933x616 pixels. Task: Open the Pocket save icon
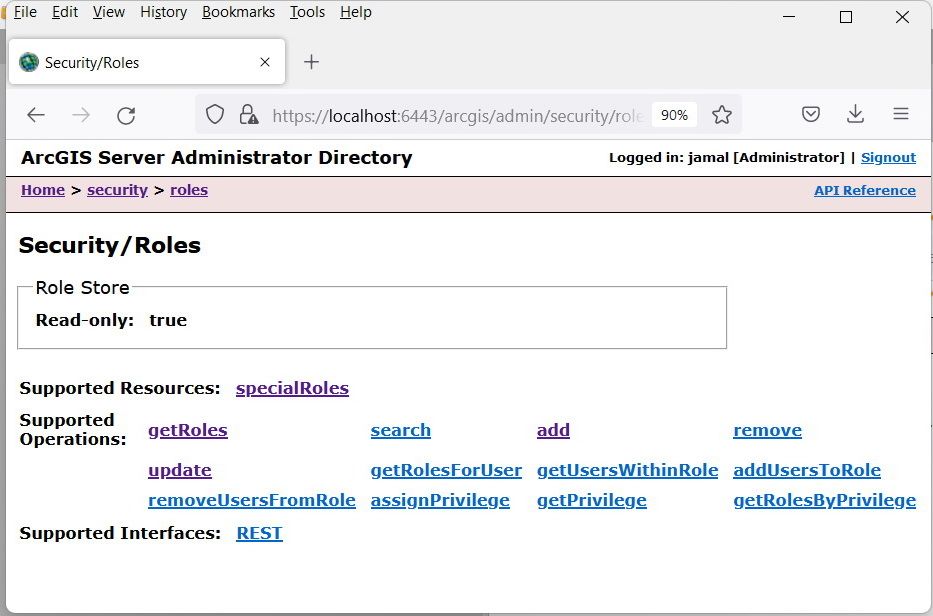point(811,115)
